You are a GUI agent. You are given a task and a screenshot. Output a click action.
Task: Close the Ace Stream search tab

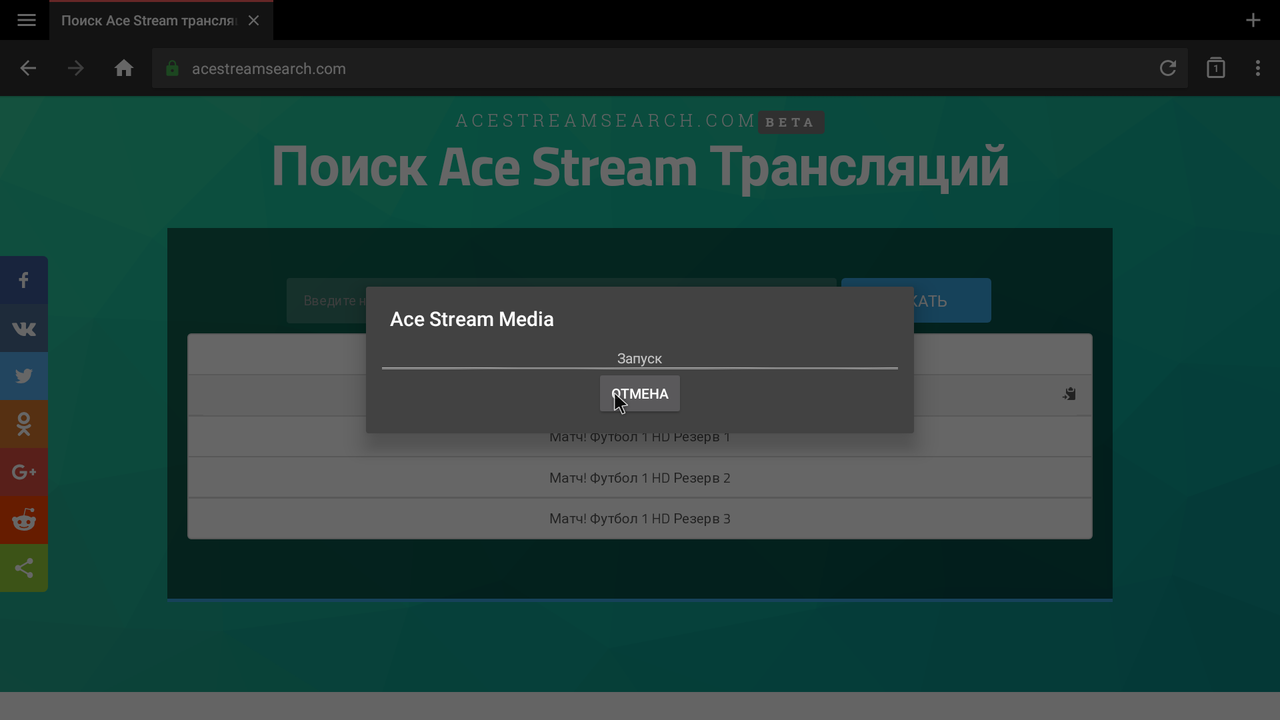tap(253, 20)
